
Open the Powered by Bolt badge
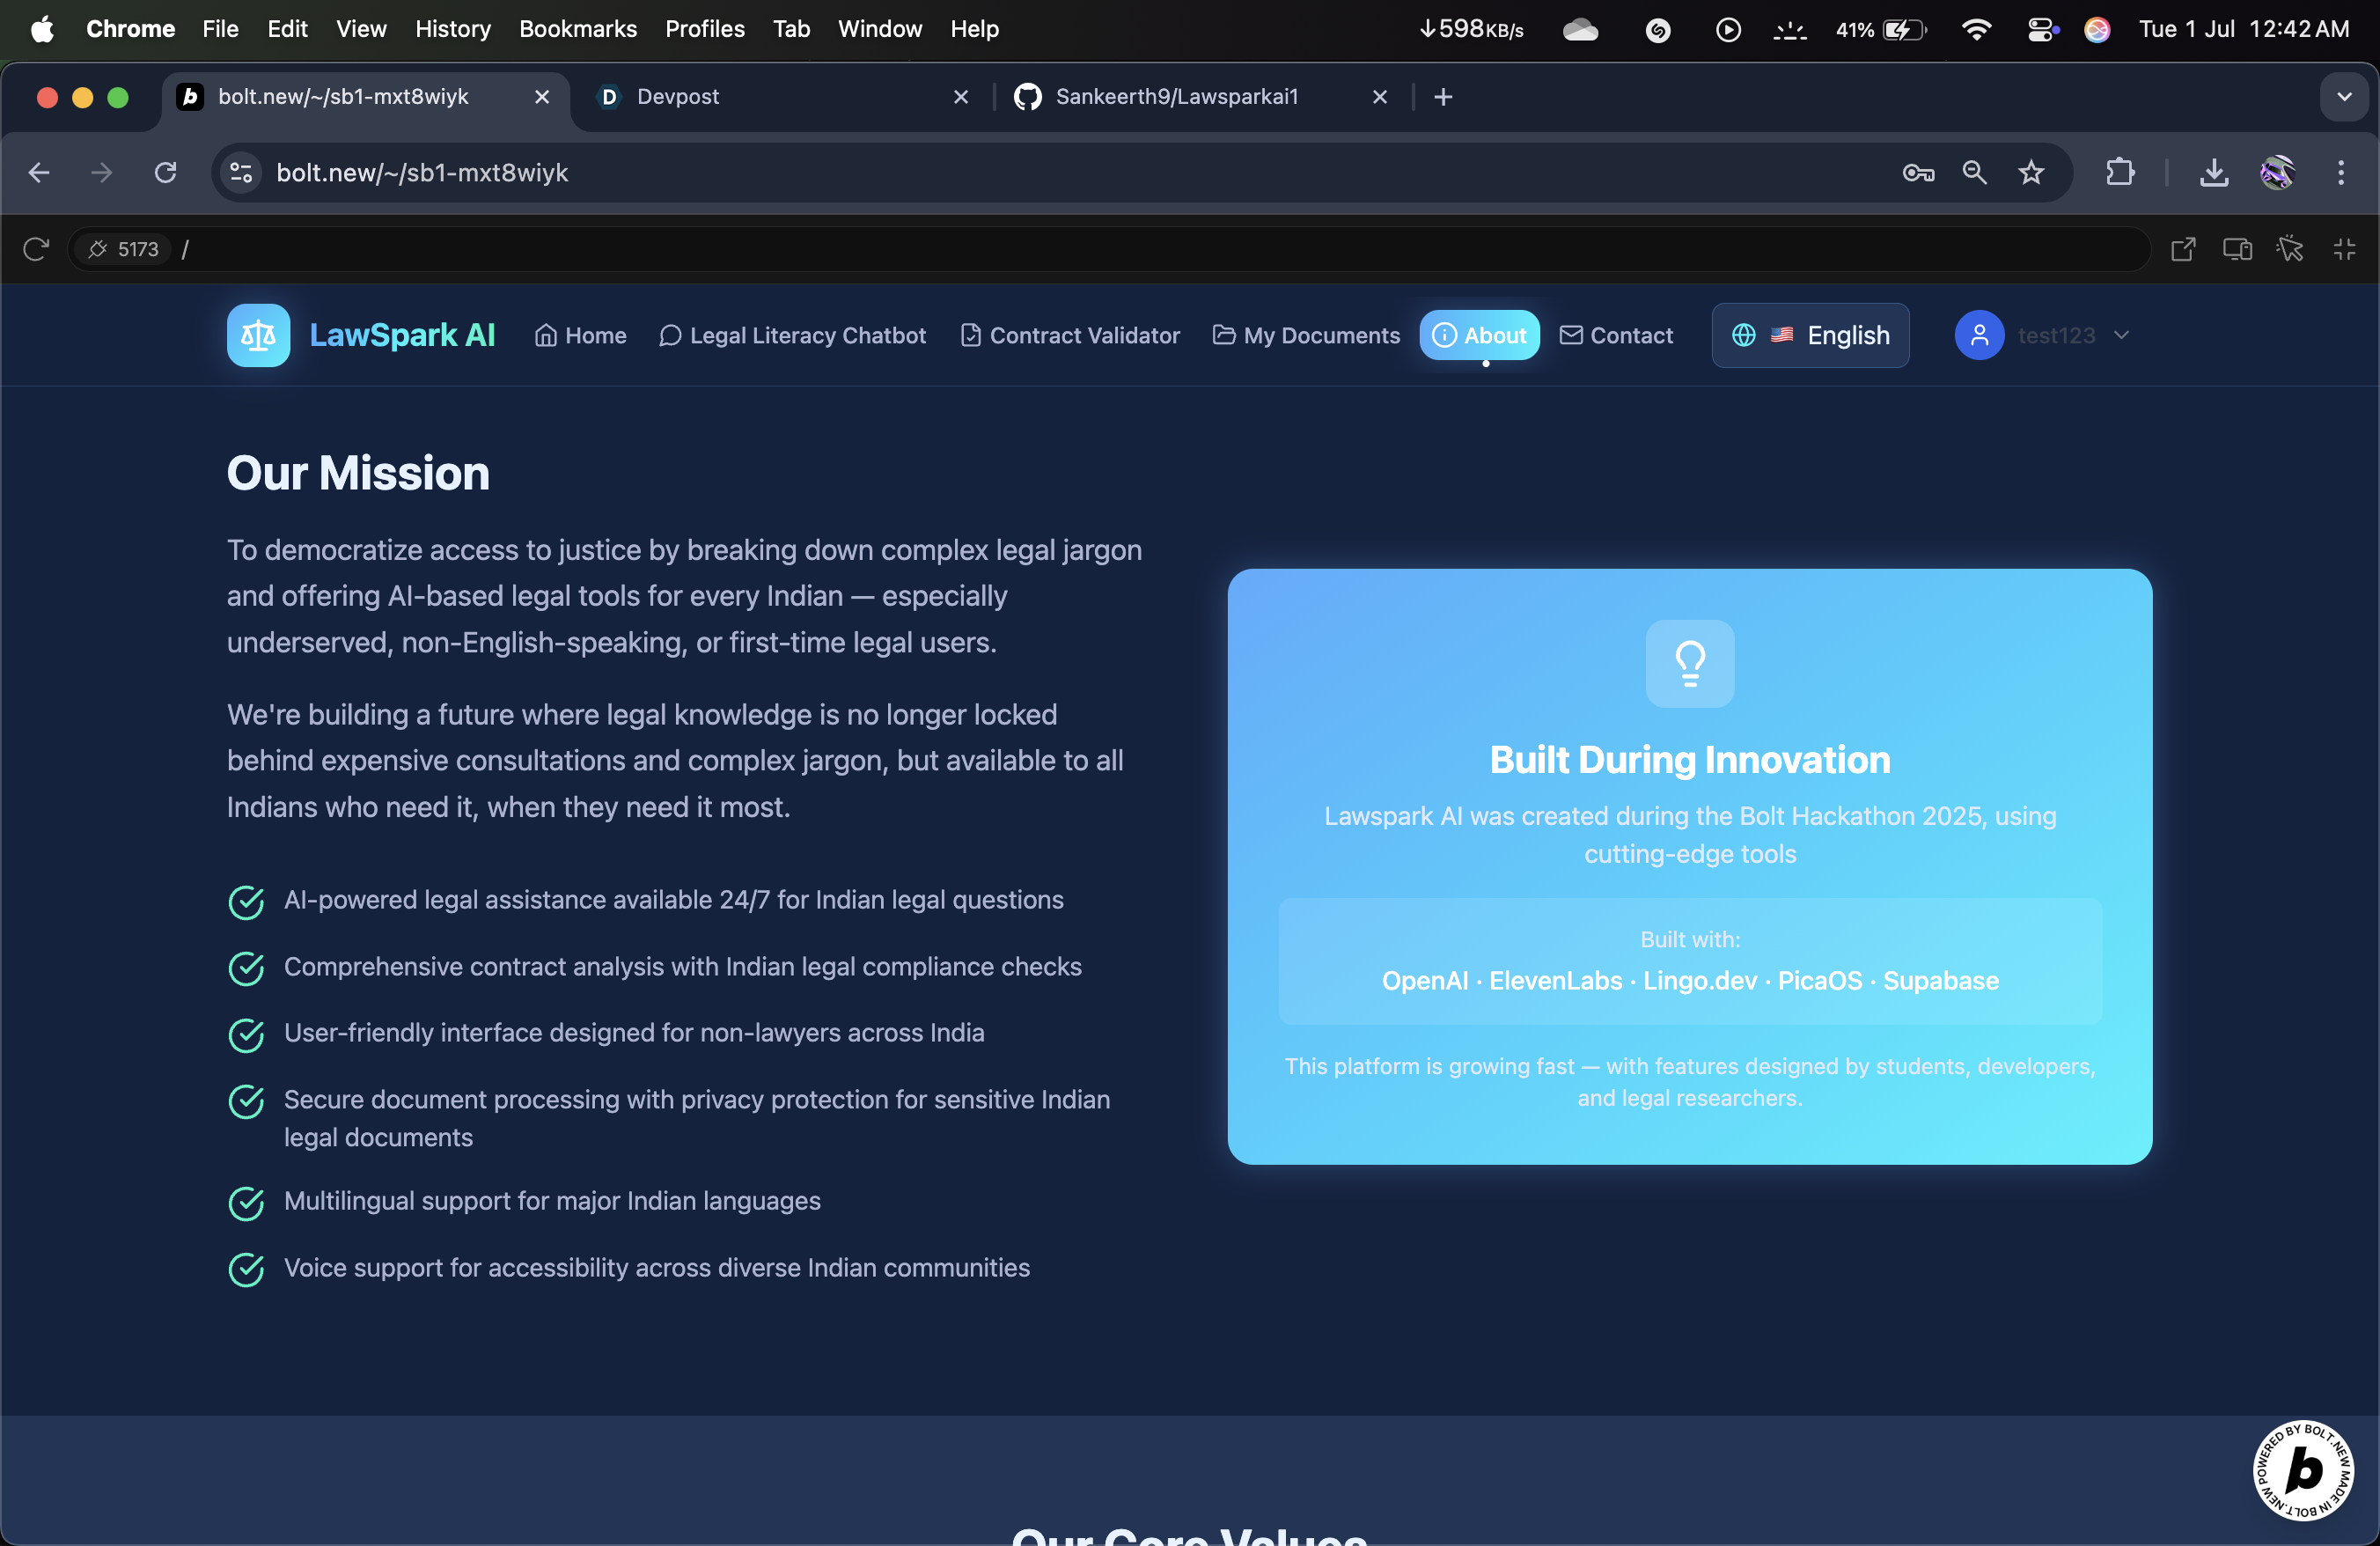[x=2303, y=1470]
